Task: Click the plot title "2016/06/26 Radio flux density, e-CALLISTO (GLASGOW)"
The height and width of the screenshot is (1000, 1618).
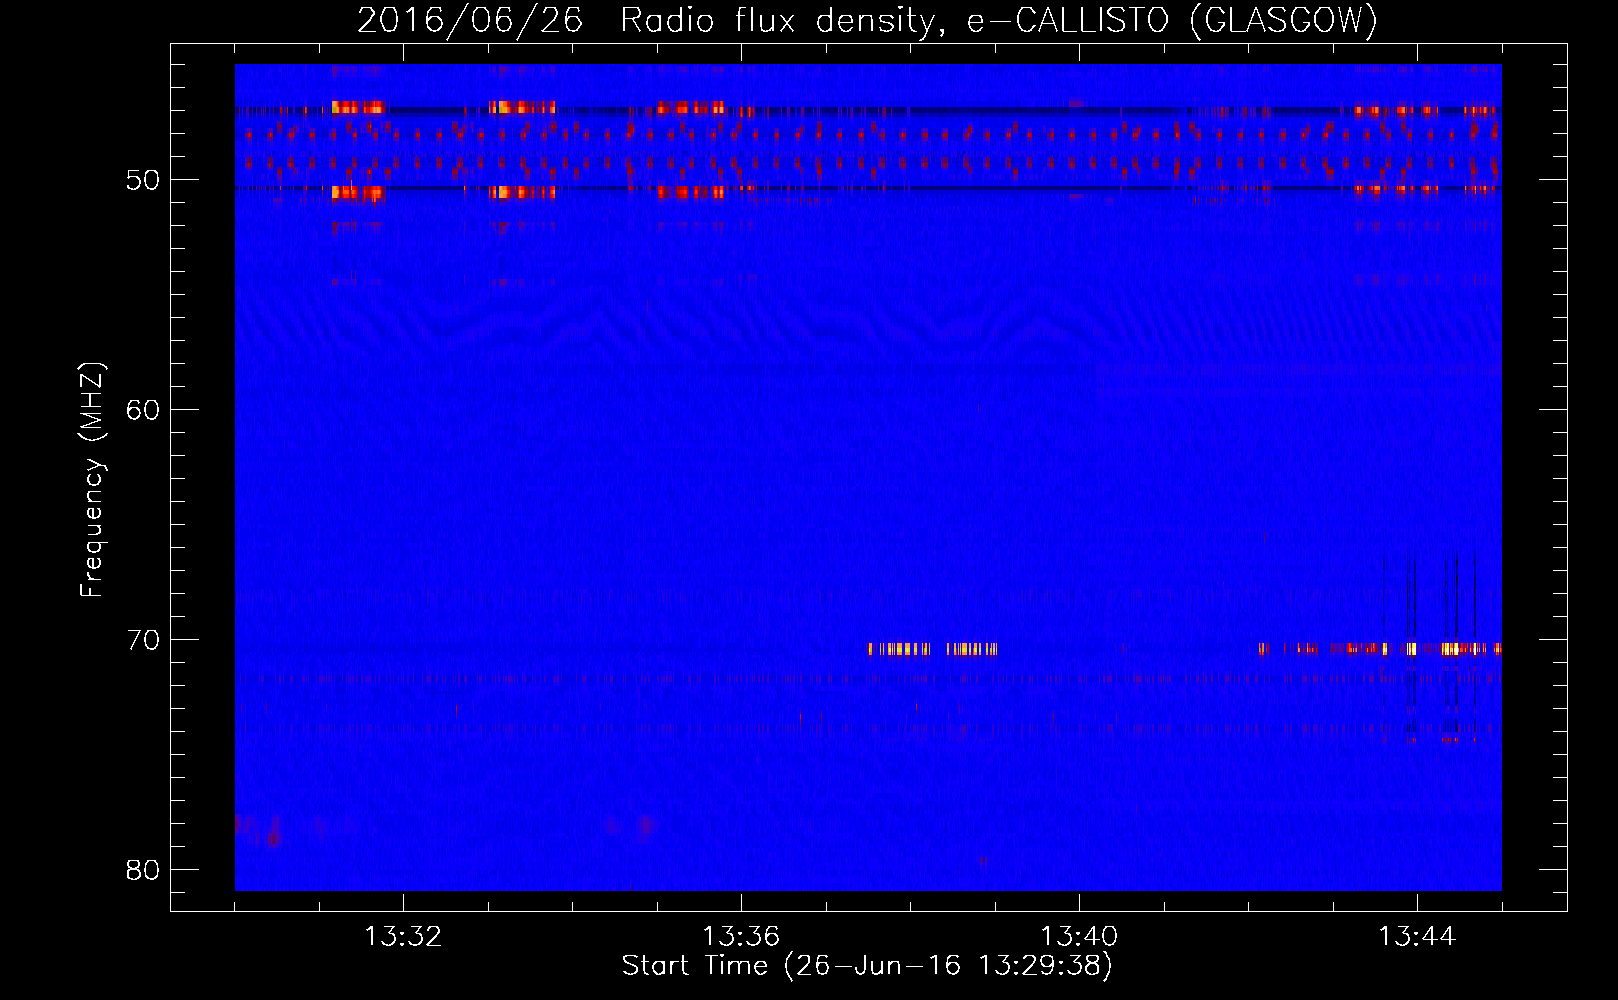Action: click(x=867, y=20)
